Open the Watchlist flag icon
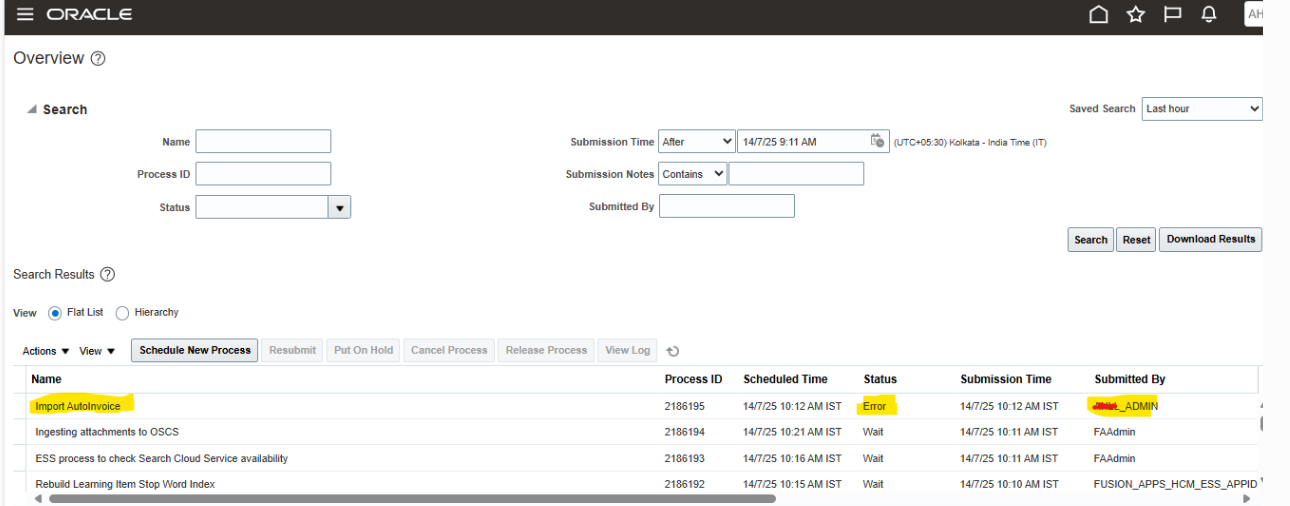Image resolution: width=1290 pixels, height=506 pixels. (x=1172, y=14)
